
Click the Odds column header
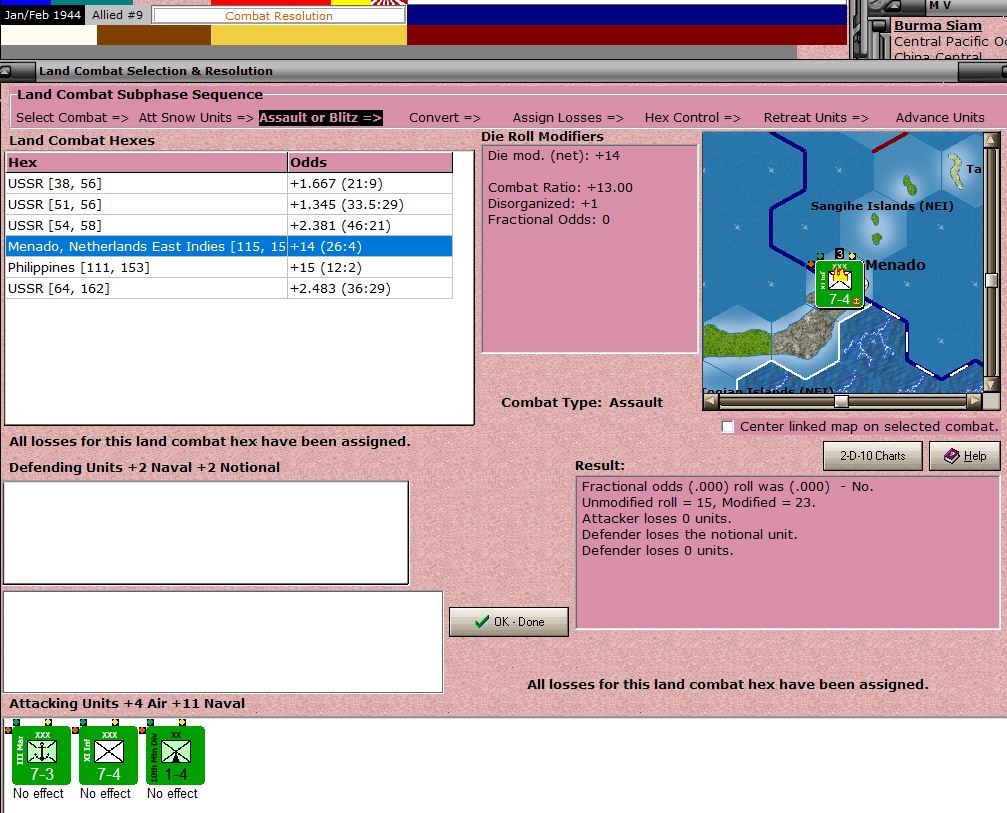click(370, 162)
